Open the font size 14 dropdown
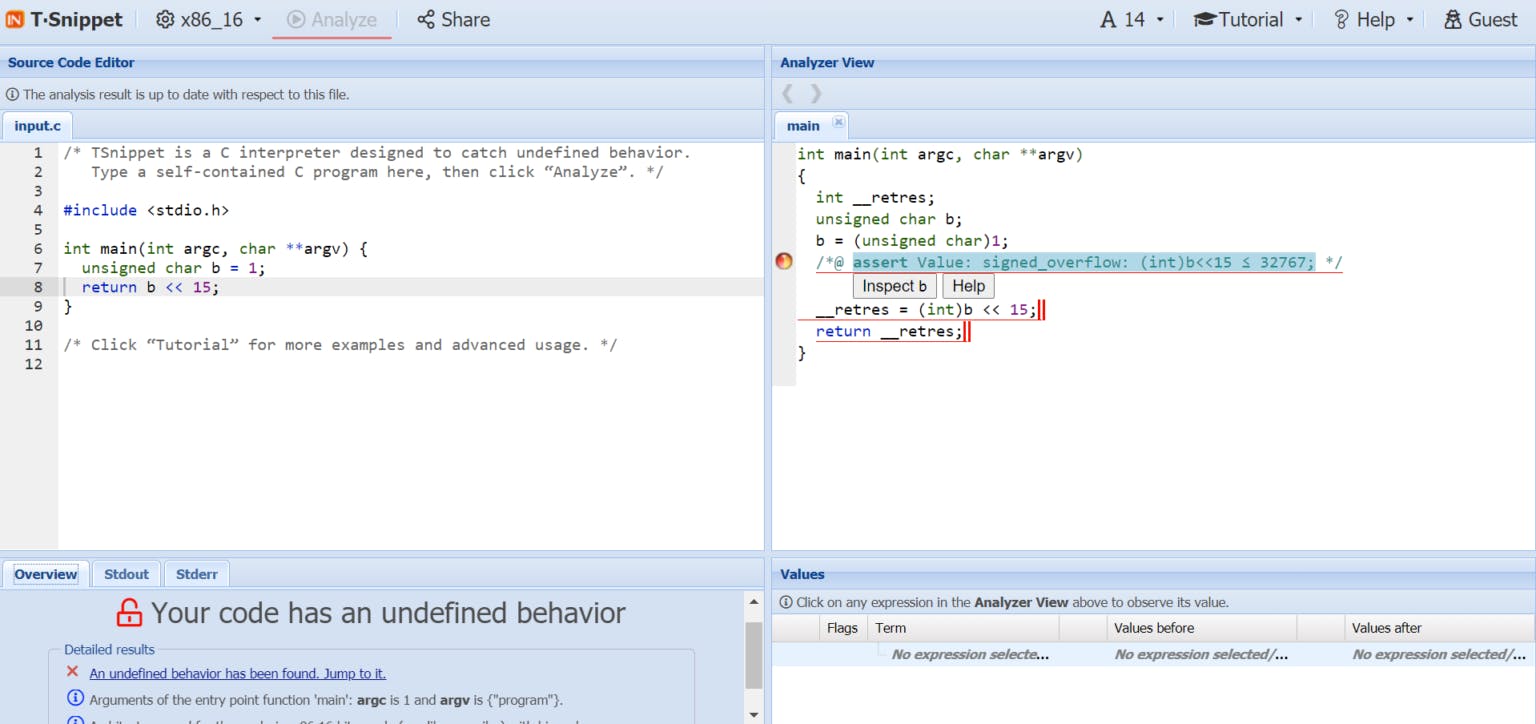1536x724 pixels. [1132, 19]
